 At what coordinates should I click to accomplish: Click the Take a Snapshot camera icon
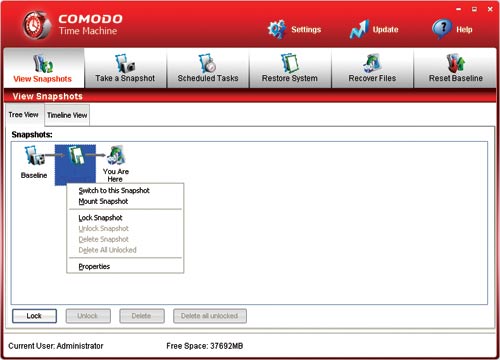[125, 64]
